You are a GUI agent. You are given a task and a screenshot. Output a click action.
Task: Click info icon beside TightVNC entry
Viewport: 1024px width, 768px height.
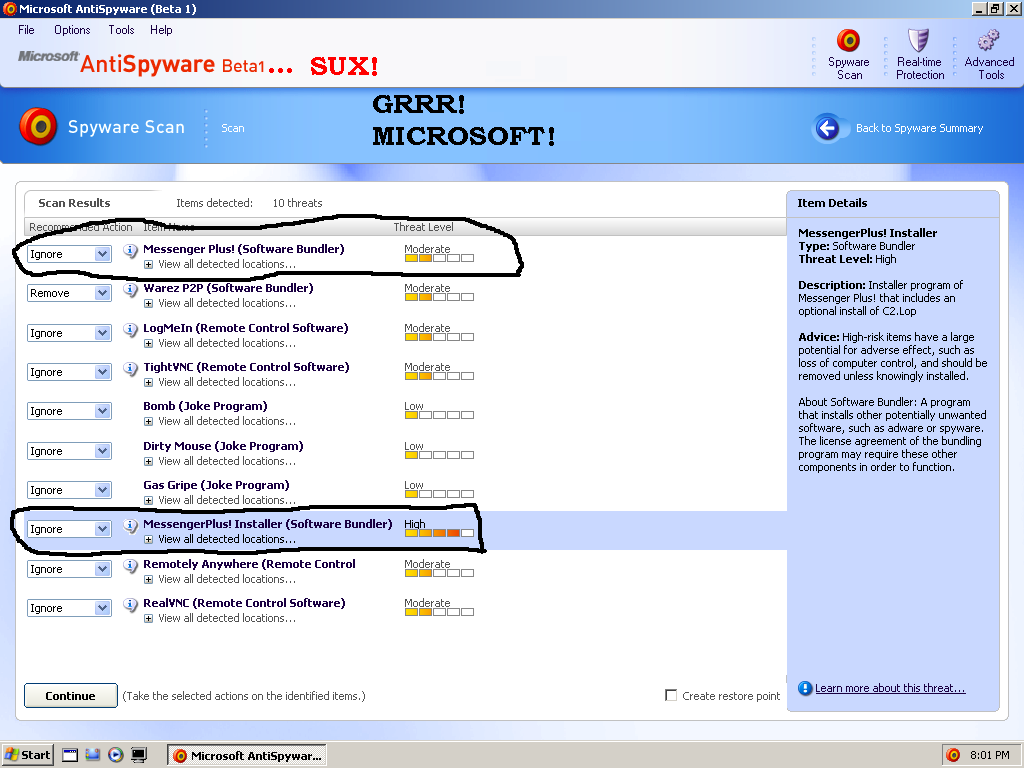point(130,368)
